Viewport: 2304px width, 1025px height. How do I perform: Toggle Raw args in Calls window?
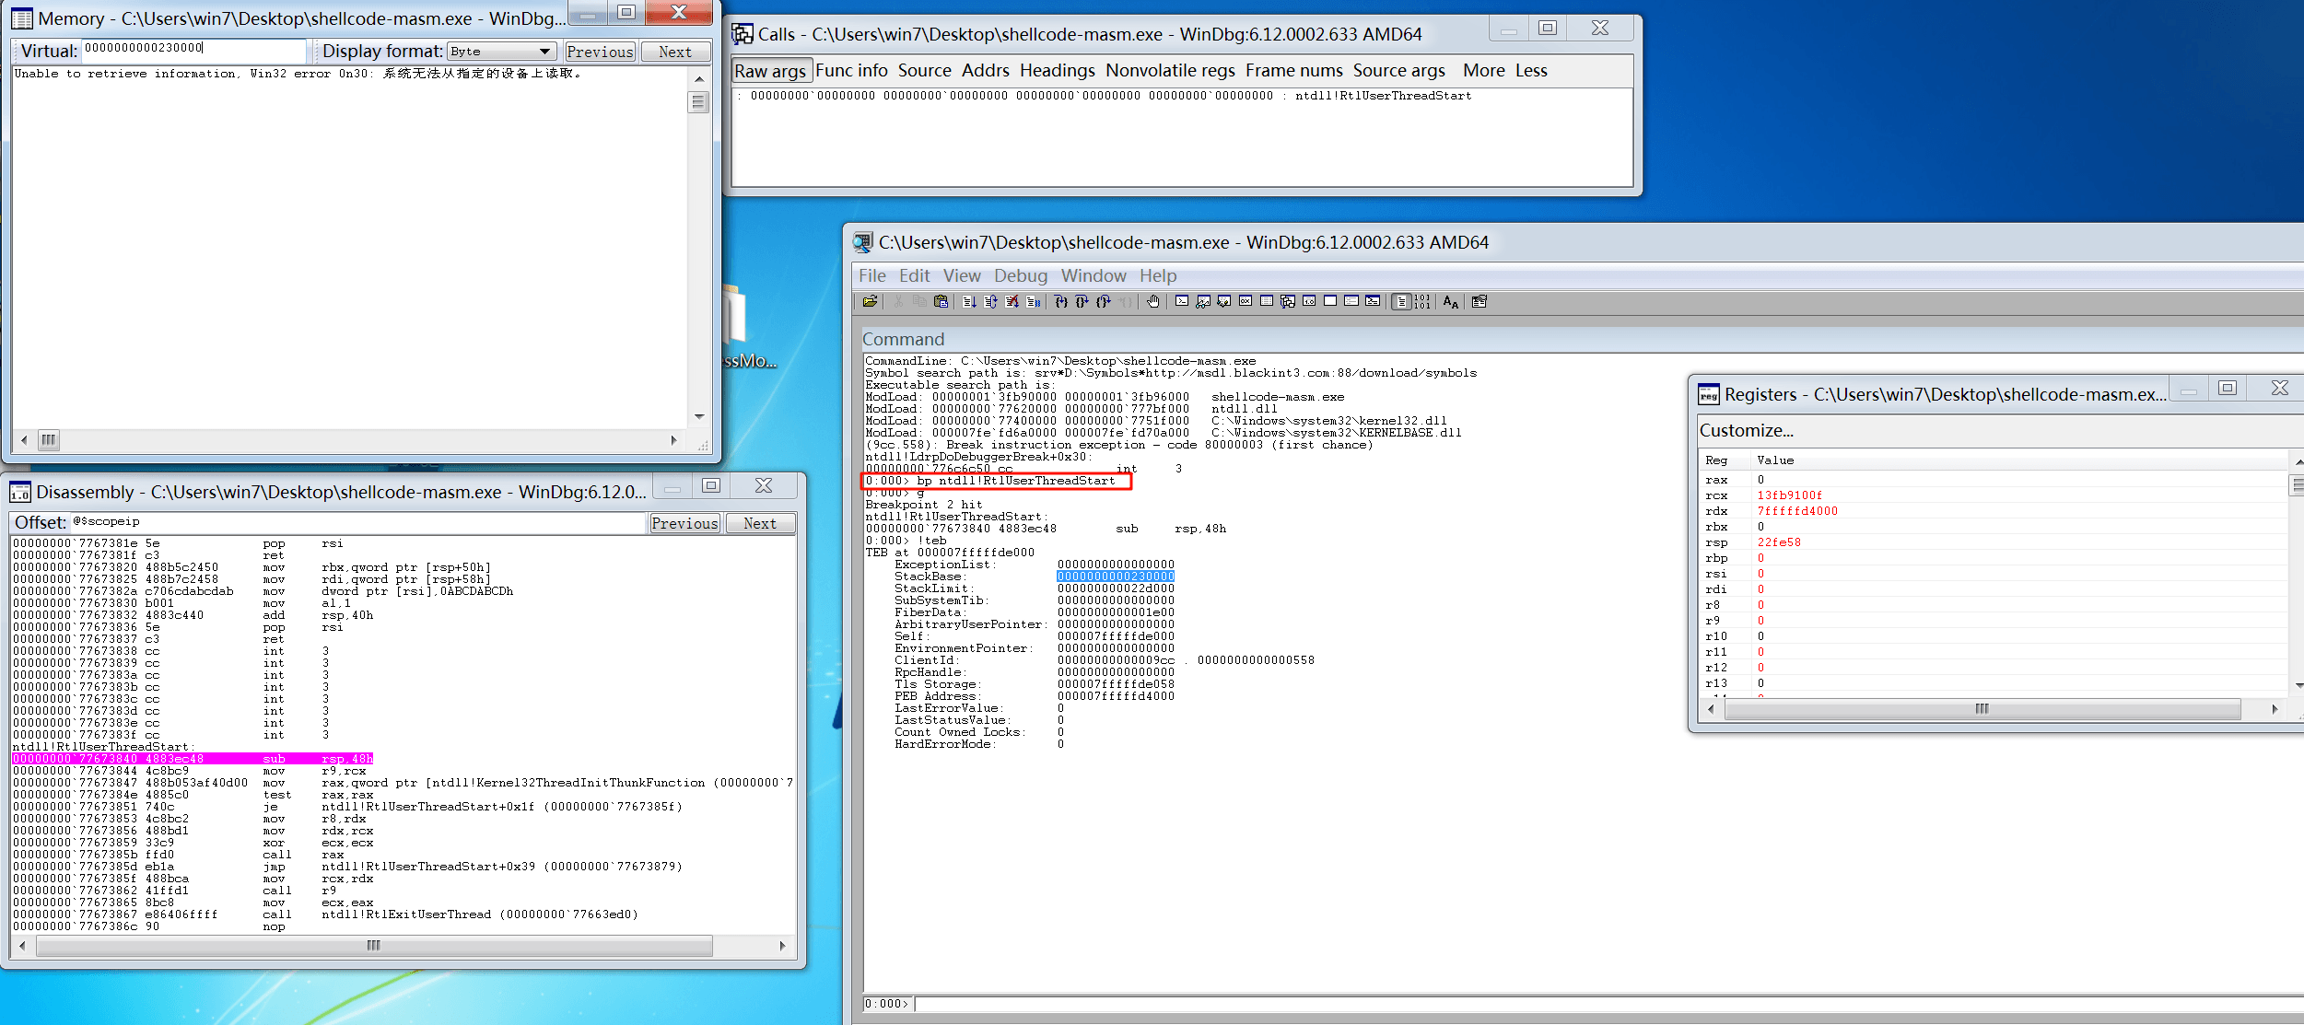pyautogui.click(x=769, y=71)
